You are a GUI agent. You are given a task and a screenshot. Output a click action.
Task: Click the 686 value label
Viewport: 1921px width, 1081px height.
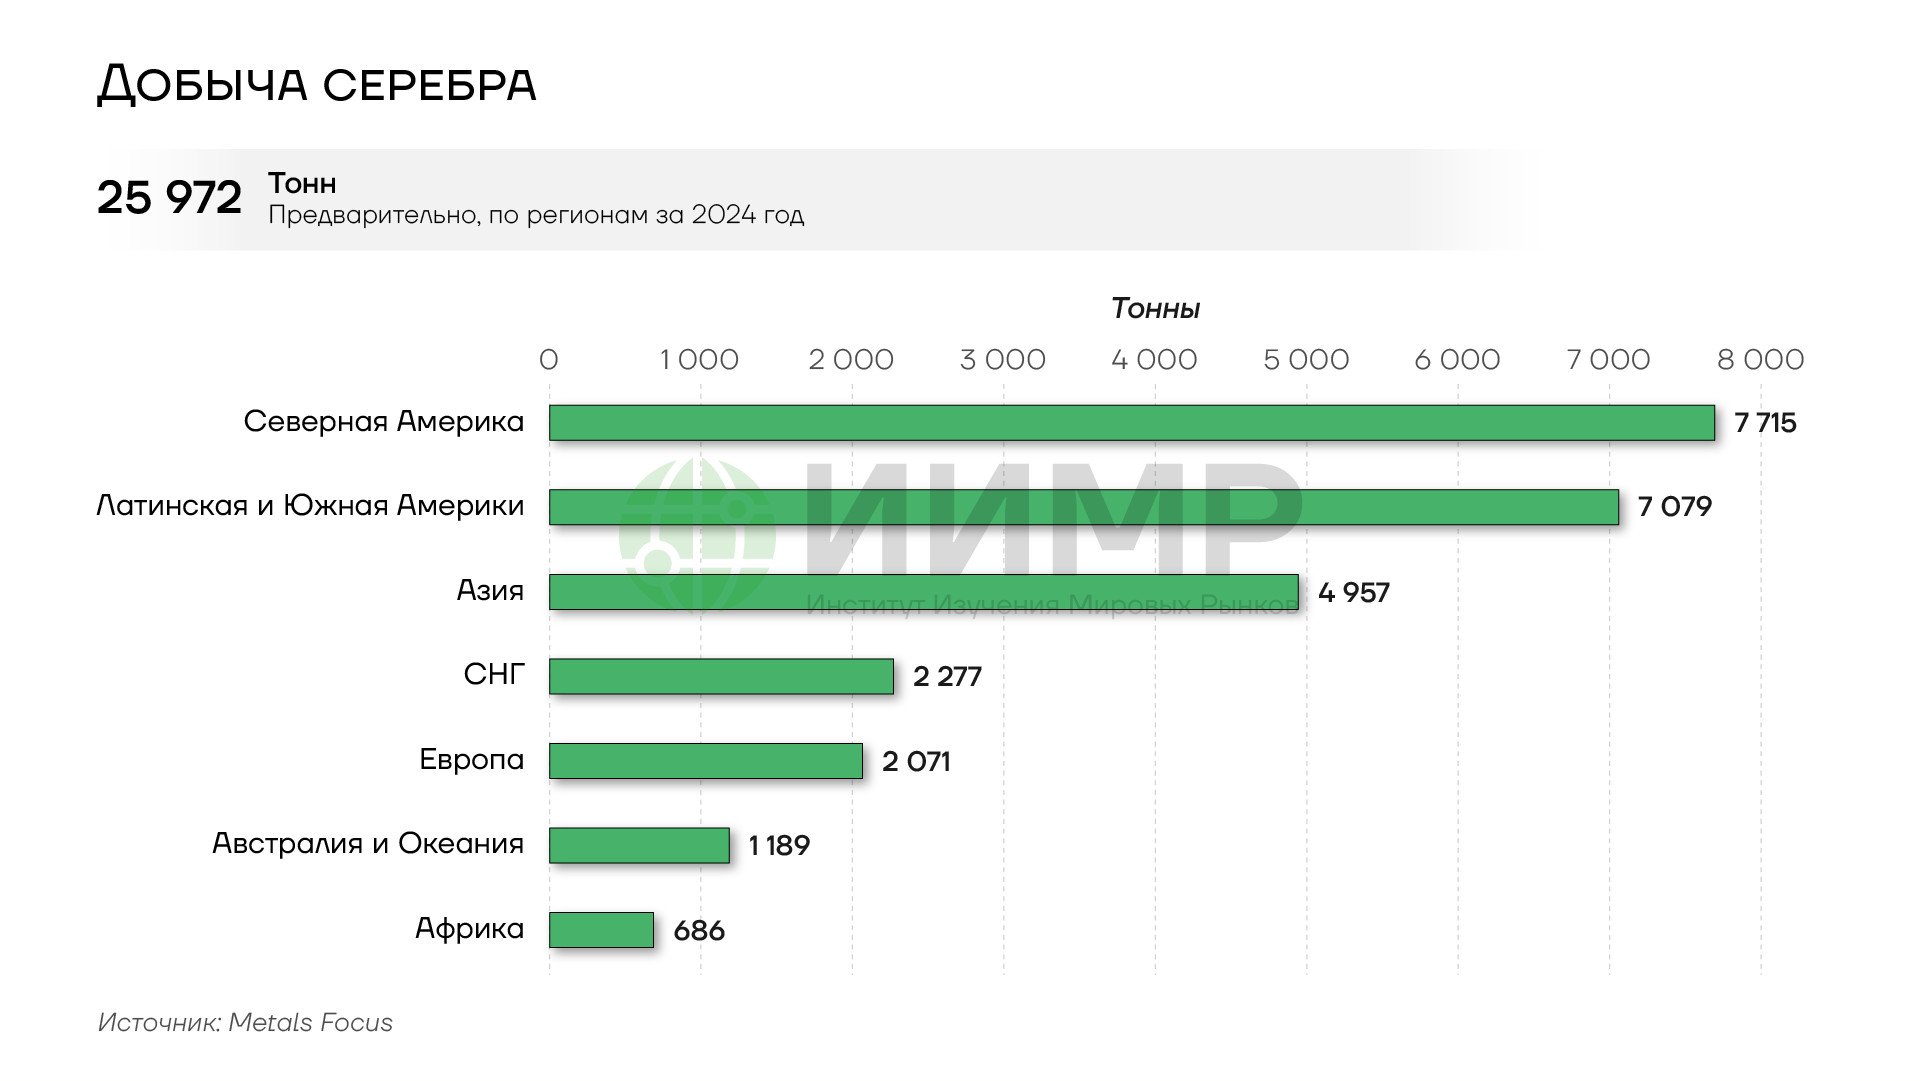click(x=698, y=931)
